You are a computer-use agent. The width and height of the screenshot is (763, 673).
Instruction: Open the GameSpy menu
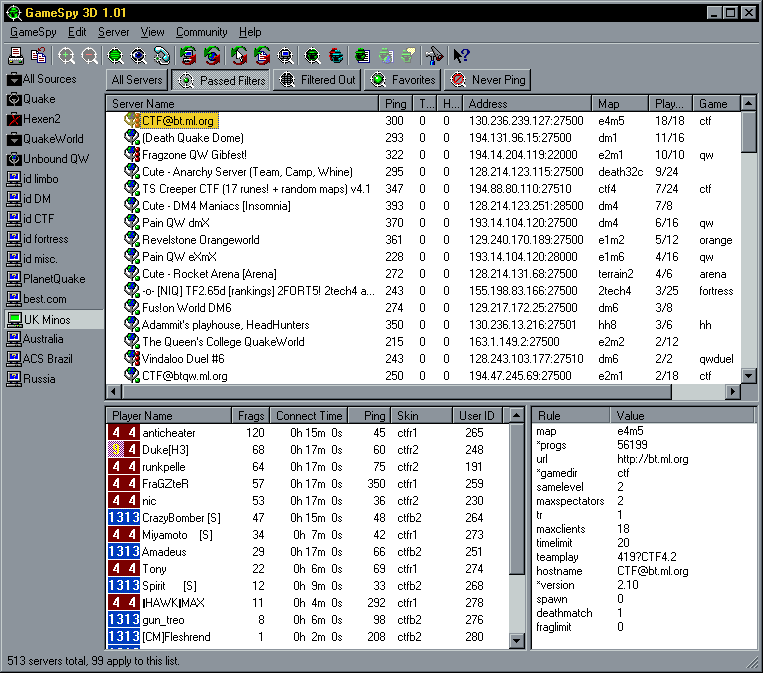[33, 32]
